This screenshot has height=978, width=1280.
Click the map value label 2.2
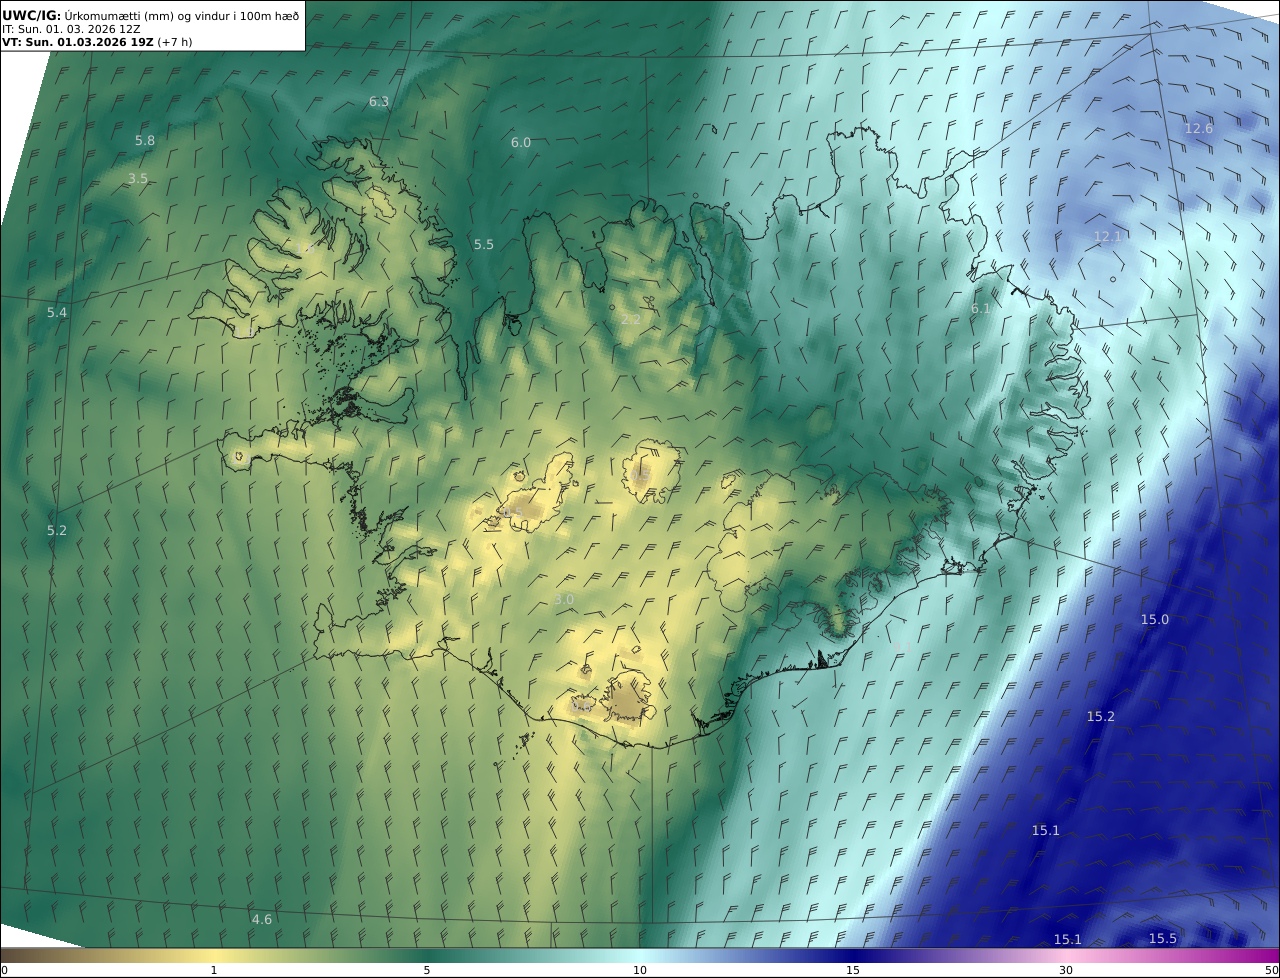630,319
